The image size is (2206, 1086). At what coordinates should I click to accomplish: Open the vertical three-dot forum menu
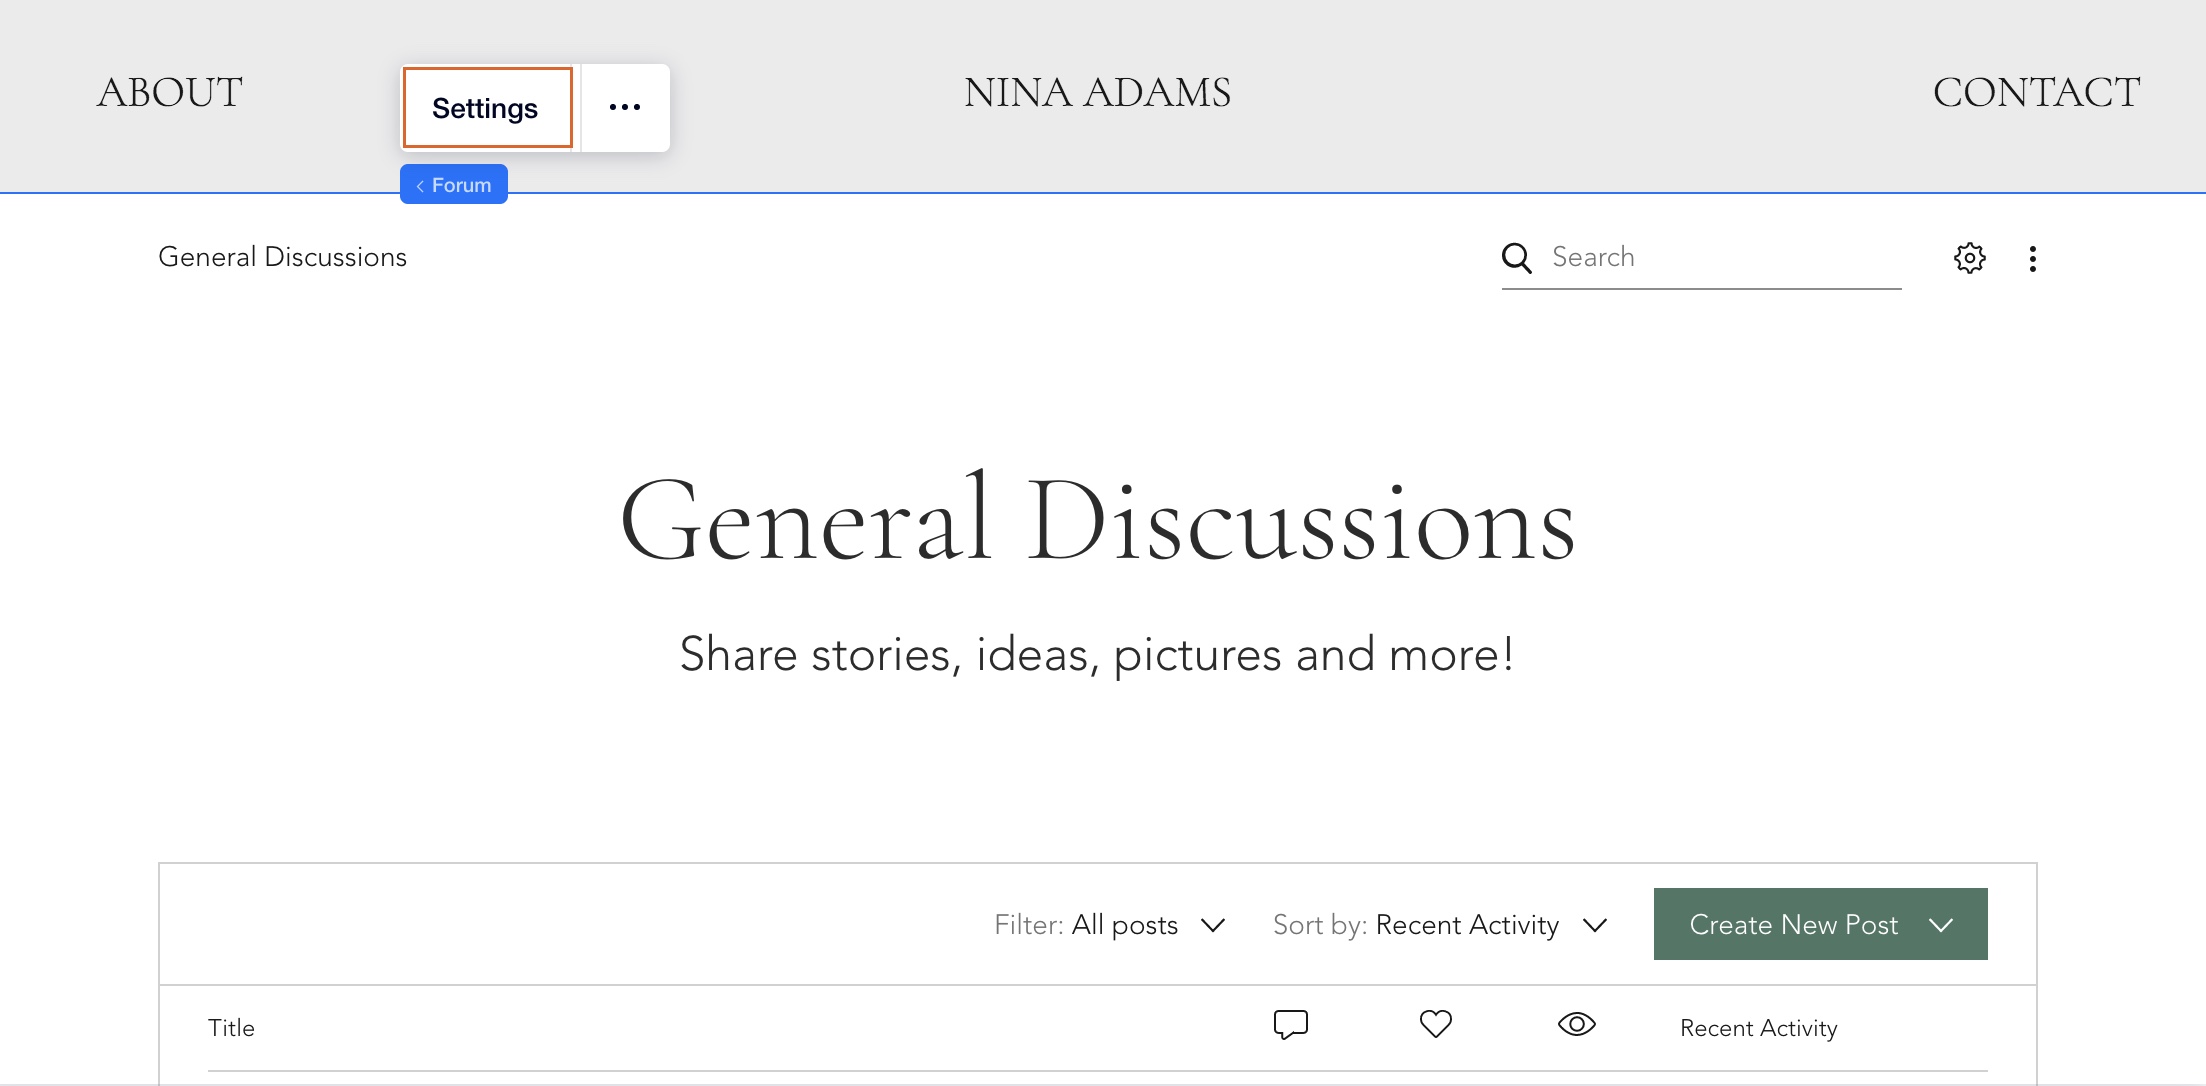coord(2032,259)
